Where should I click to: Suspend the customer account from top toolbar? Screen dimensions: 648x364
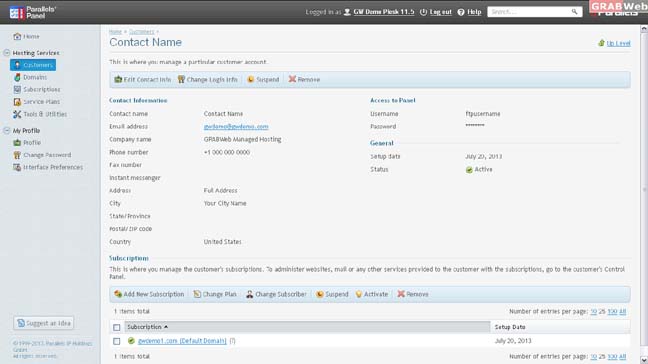[x=263, y=79]
